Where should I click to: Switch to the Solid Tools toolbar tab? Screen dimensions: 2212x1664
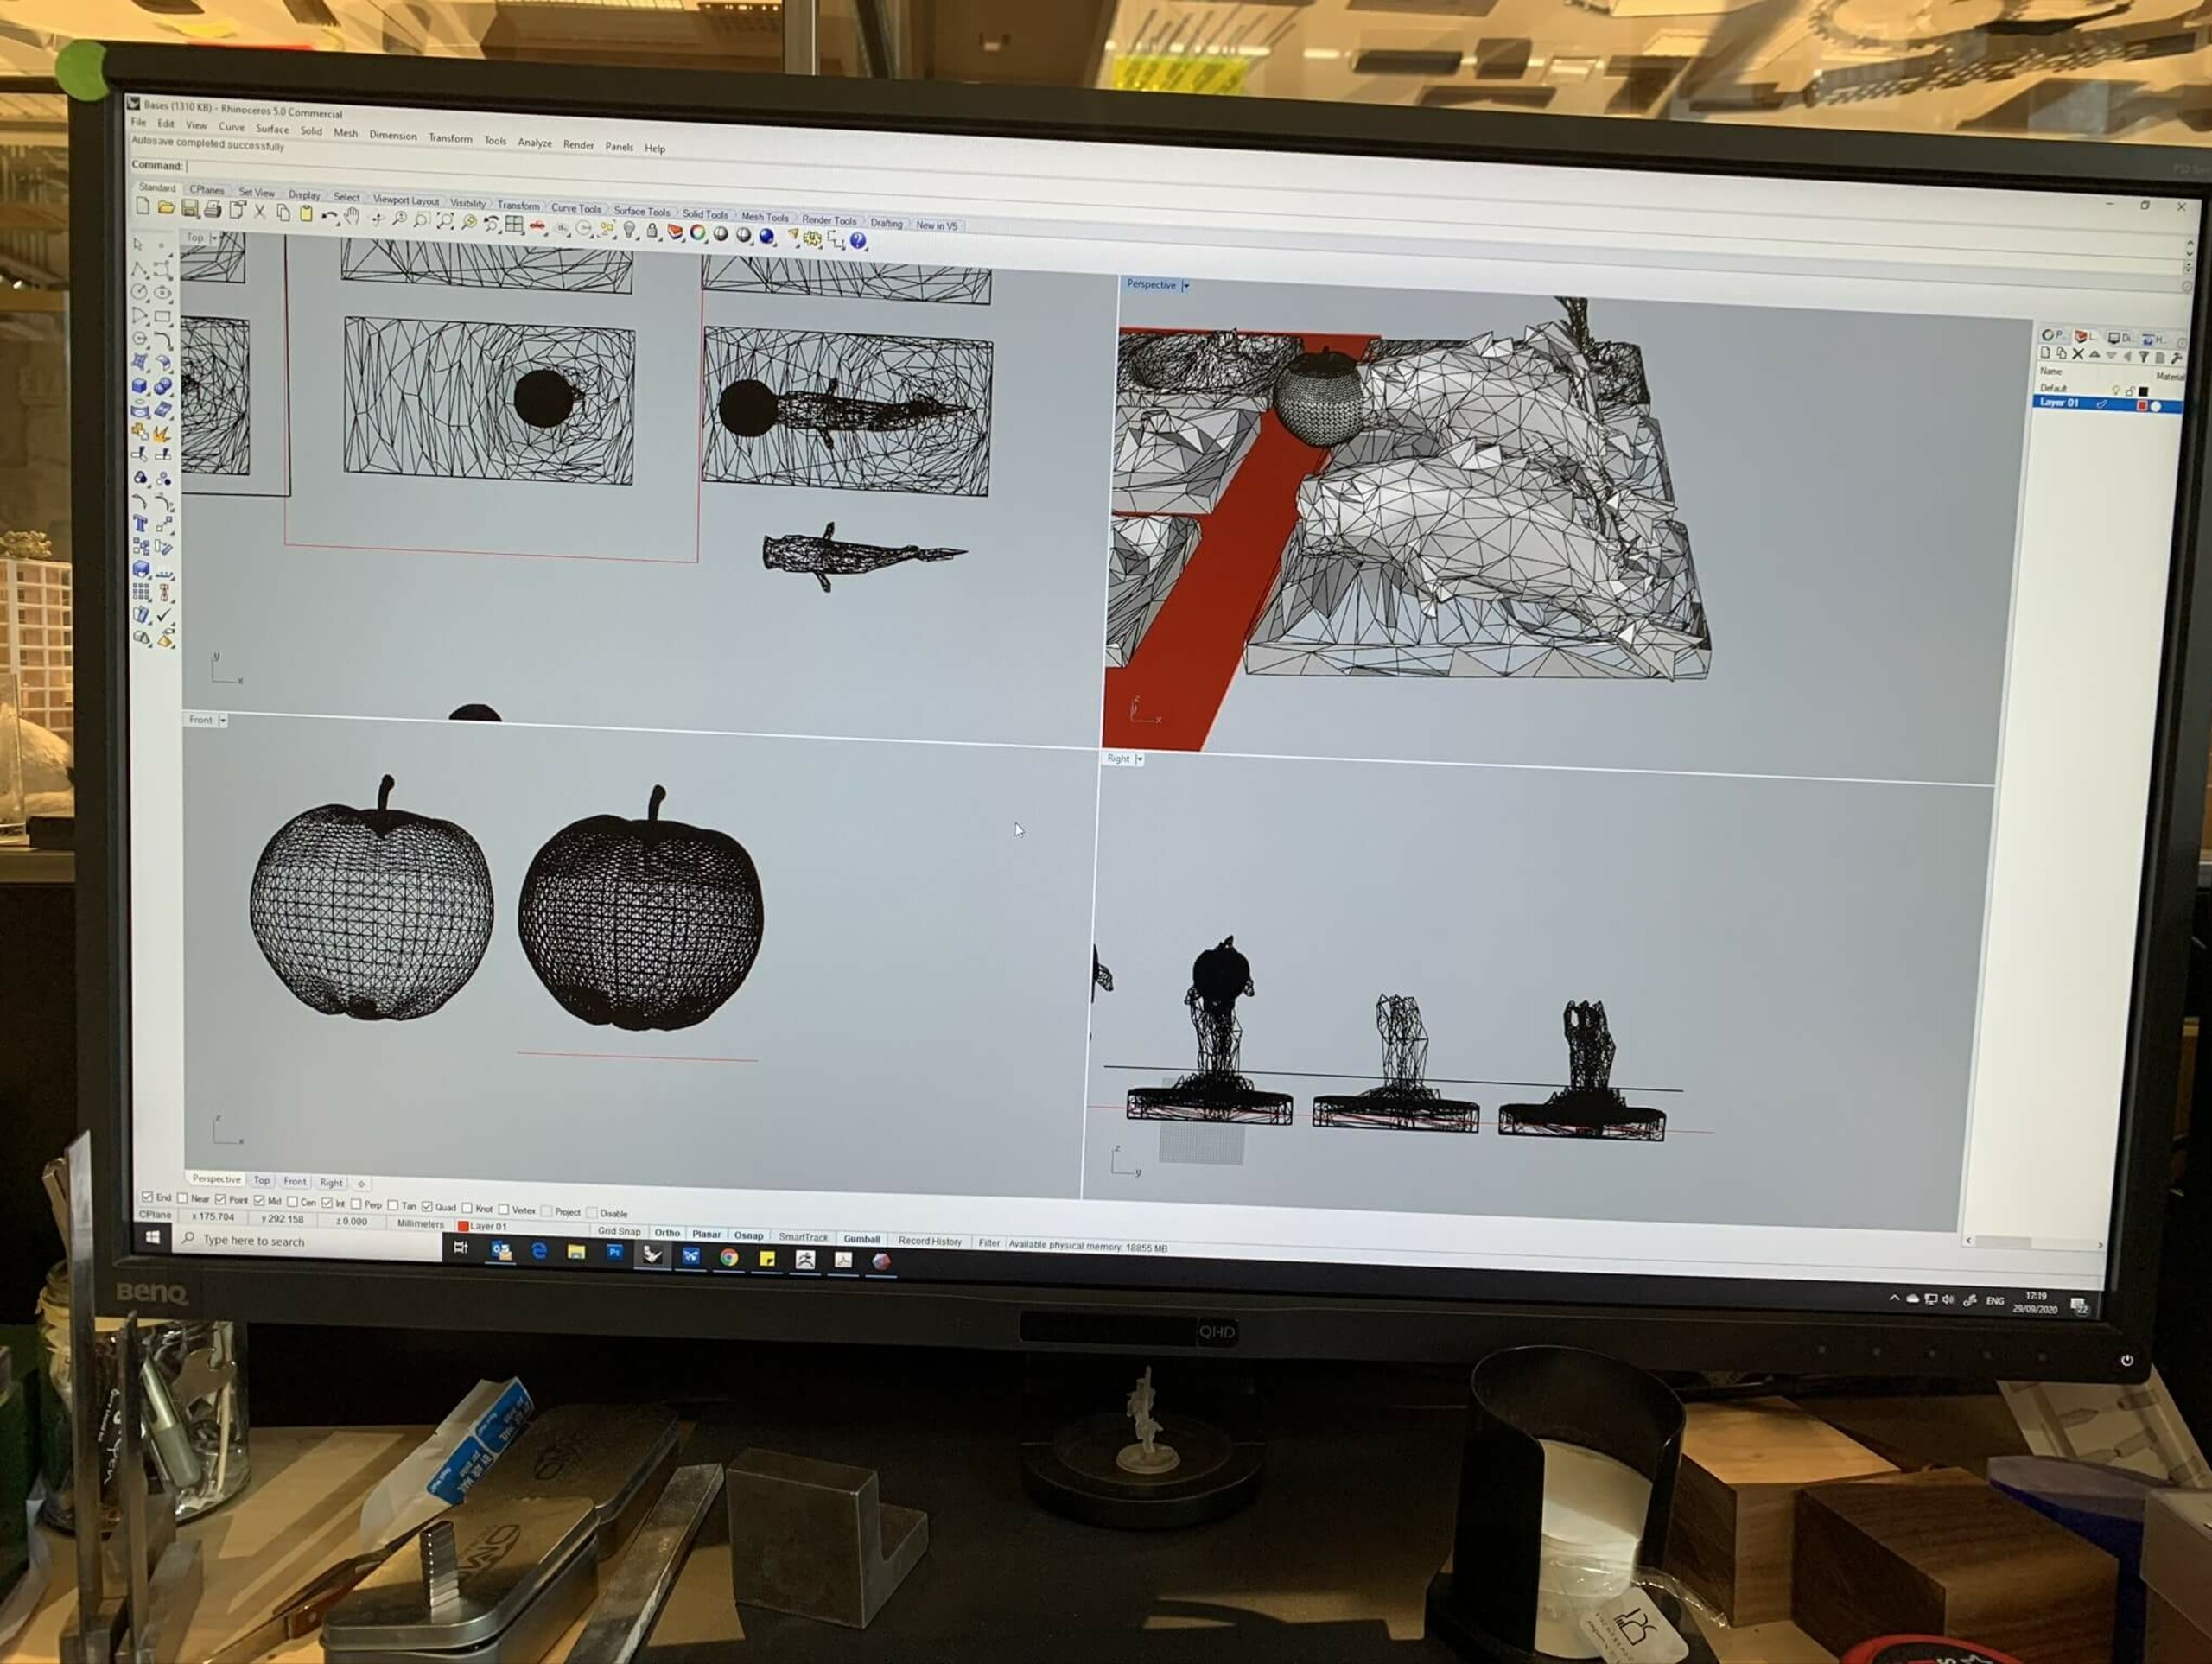pyautogui.click(x=705, y=214)
